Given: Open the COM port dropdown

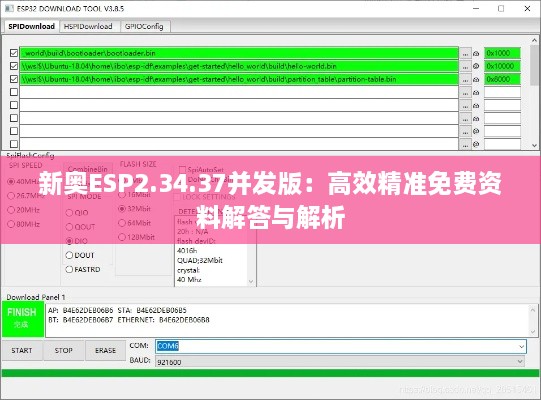Looking at the screenshot, I should 521,347.
